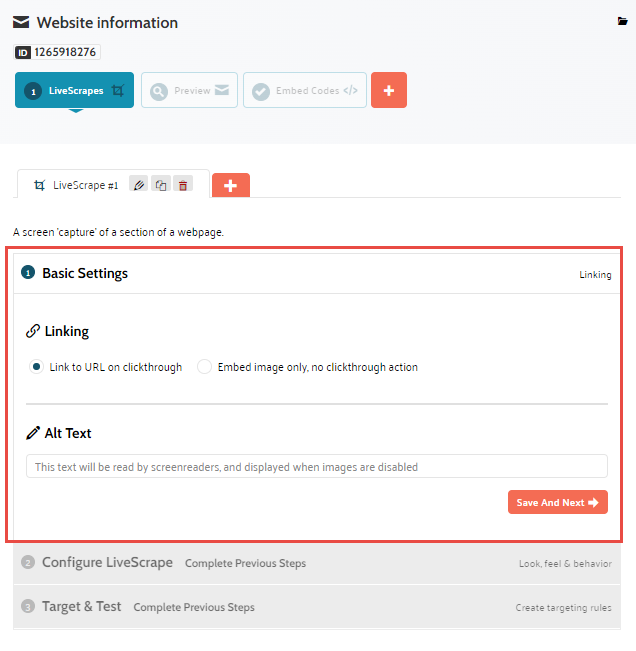This screenshot has height=651, width=636.
Task: Select Link to URL on clickthrough
Action: point(37,367)
